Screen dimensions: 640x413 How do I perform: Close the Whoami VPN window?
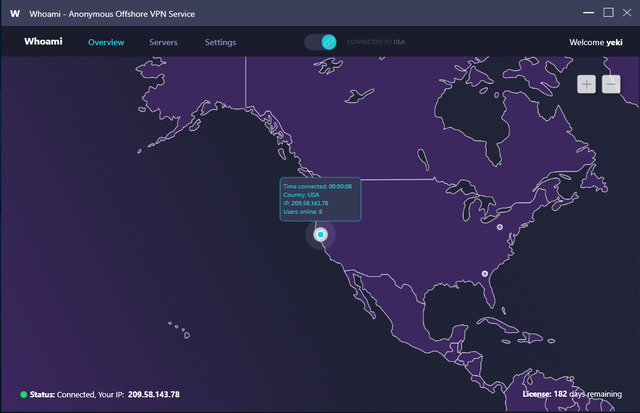click(x=627, y=13)
